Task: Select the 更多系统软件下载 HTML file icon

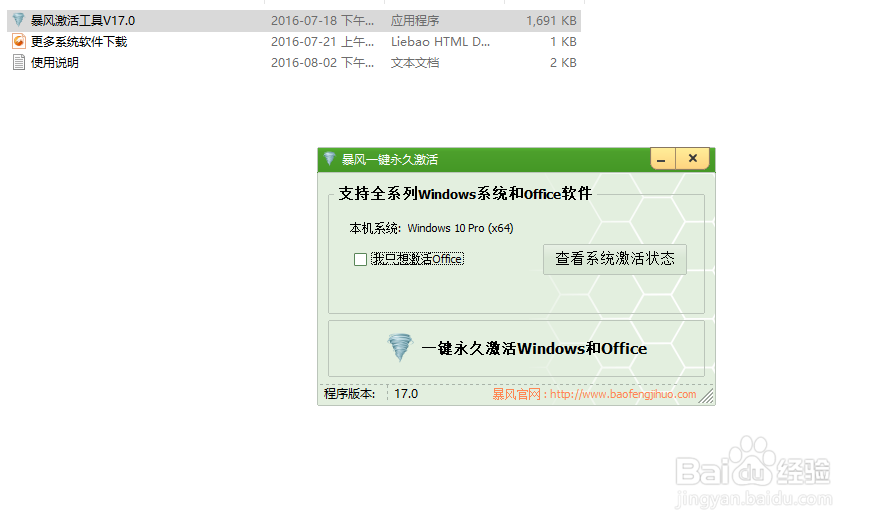Action: point(19,41)
